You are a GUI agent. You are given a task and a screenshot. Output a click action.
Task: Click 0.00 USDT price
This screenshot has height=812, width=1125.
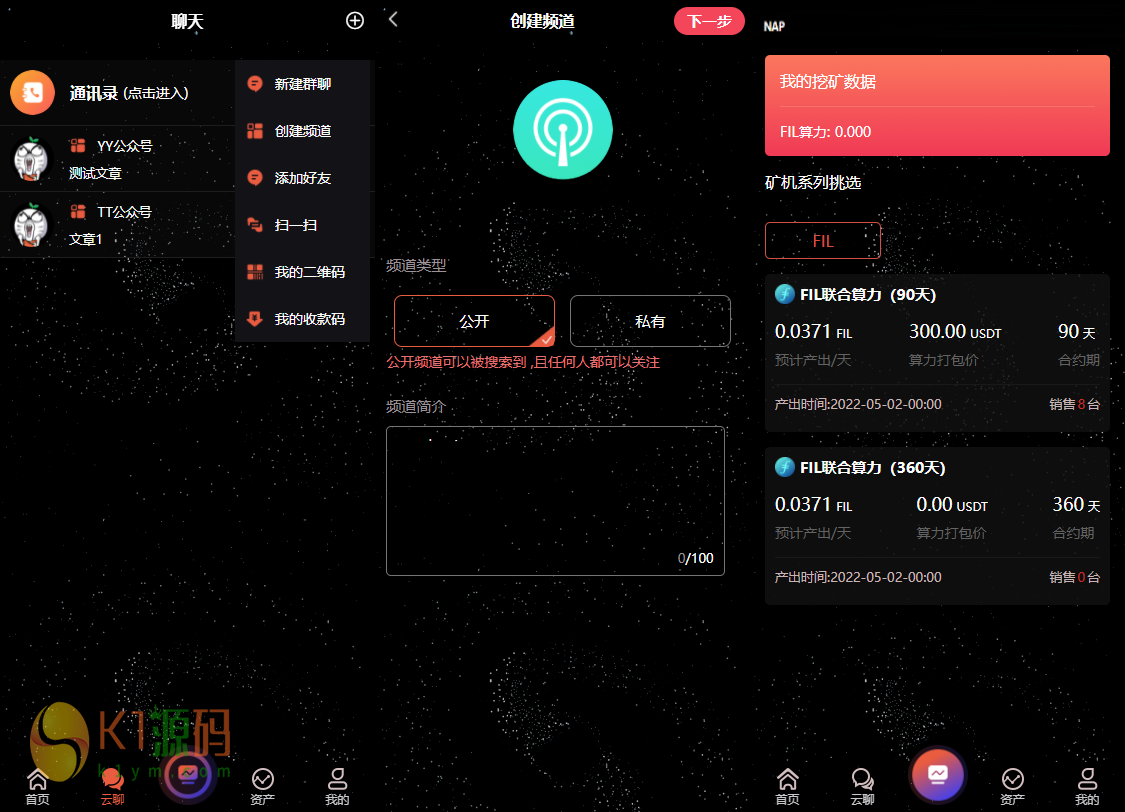(952, 504)
